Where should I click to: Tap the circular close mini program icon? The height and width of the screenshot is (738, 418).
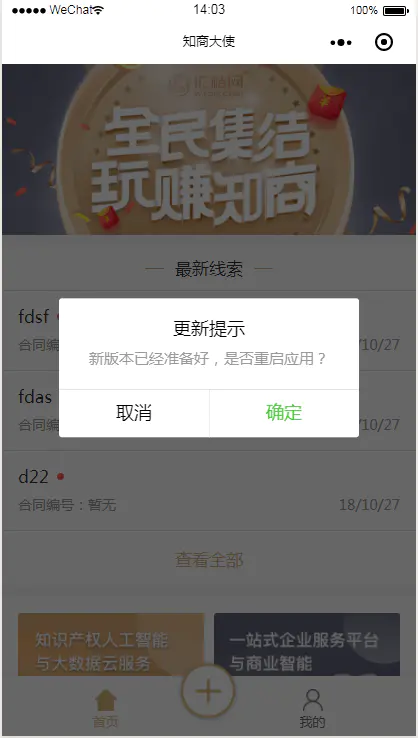click(x=384, y=42)
